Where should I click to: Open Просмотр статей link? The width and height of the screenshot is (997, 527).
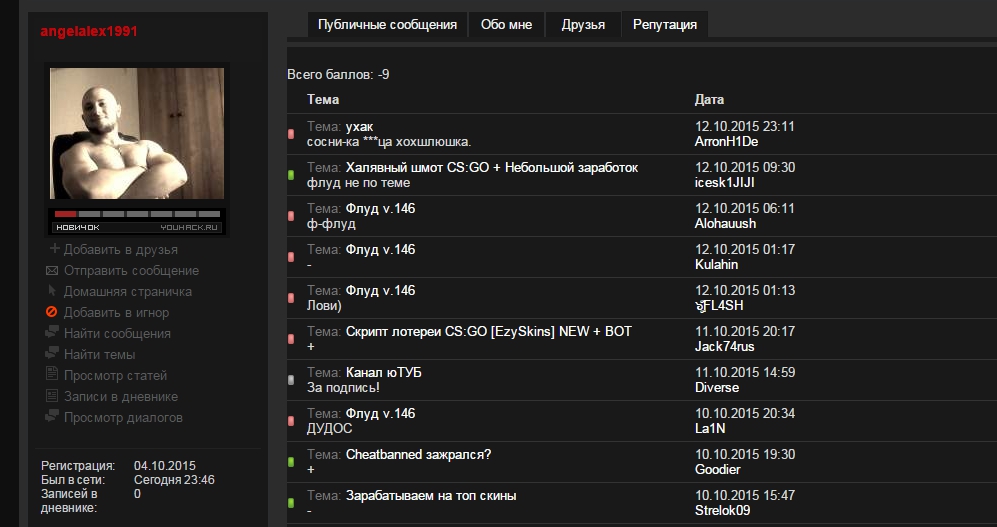[x=115, y=376]
